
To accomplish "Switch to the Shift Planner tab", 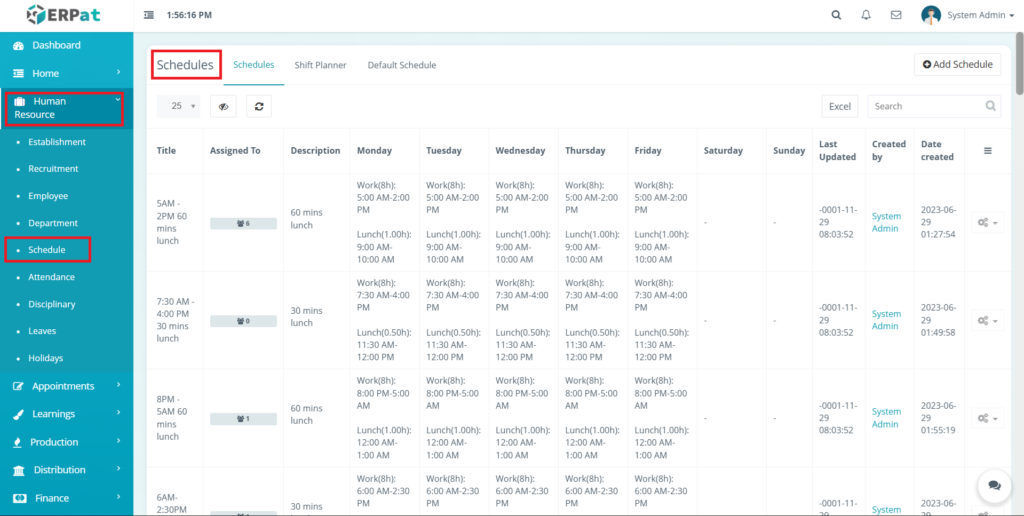I will click(320, 65).
